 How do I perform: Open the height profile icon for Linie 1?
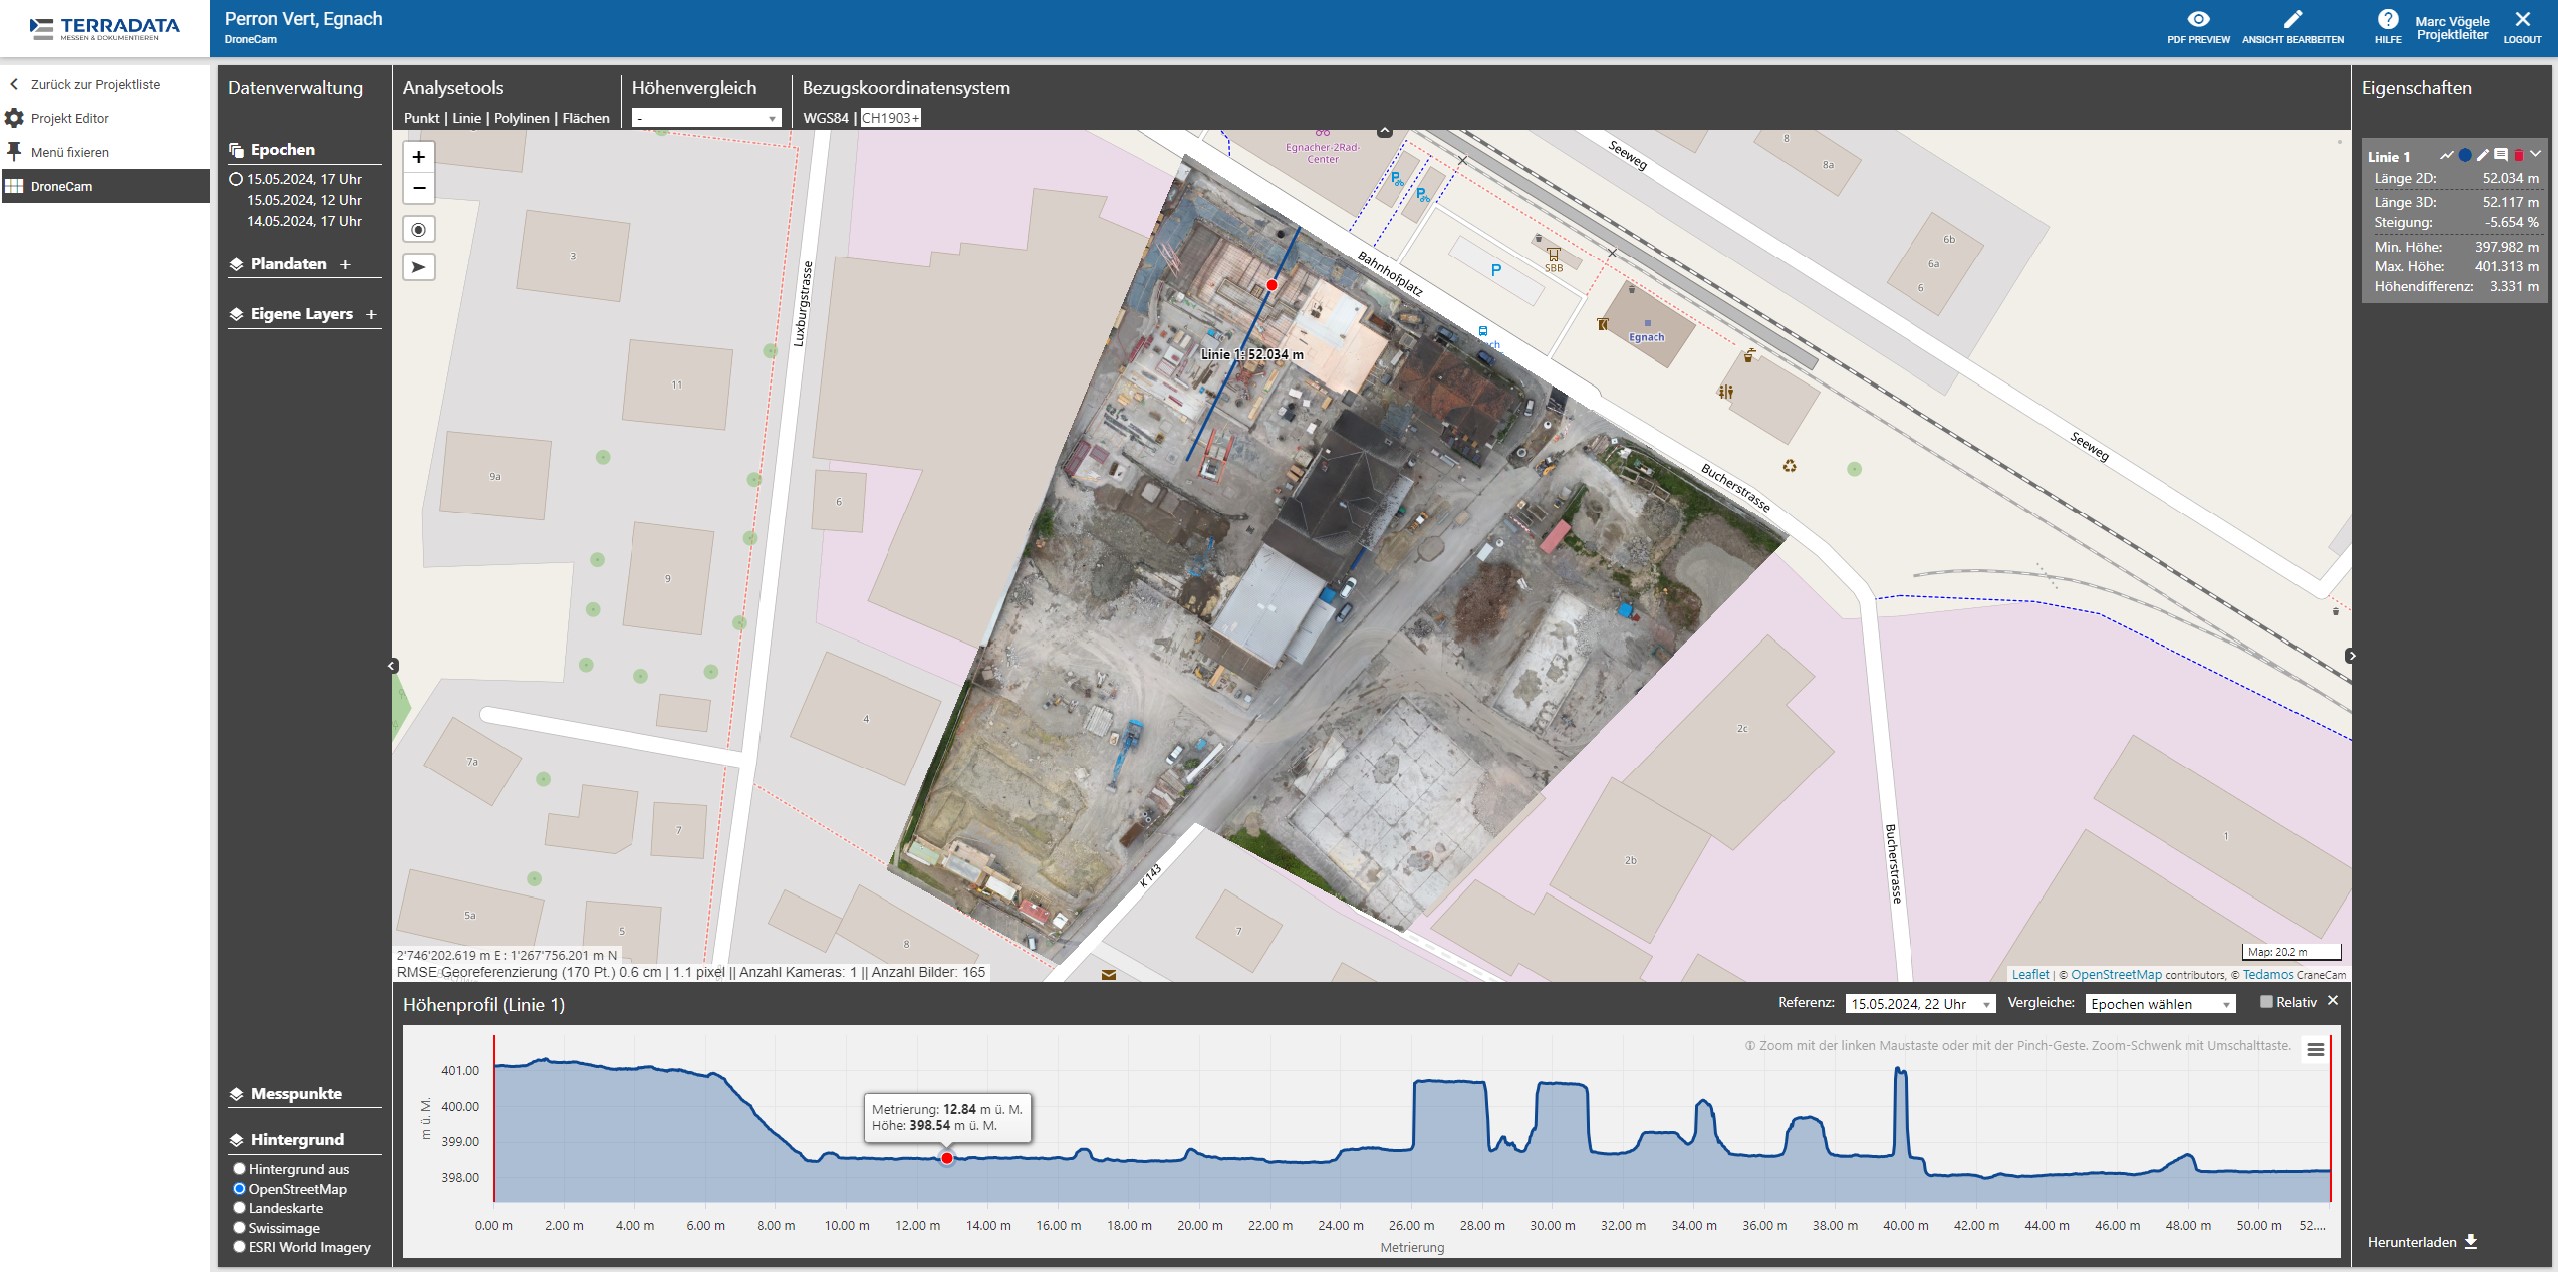point(2446,156)
